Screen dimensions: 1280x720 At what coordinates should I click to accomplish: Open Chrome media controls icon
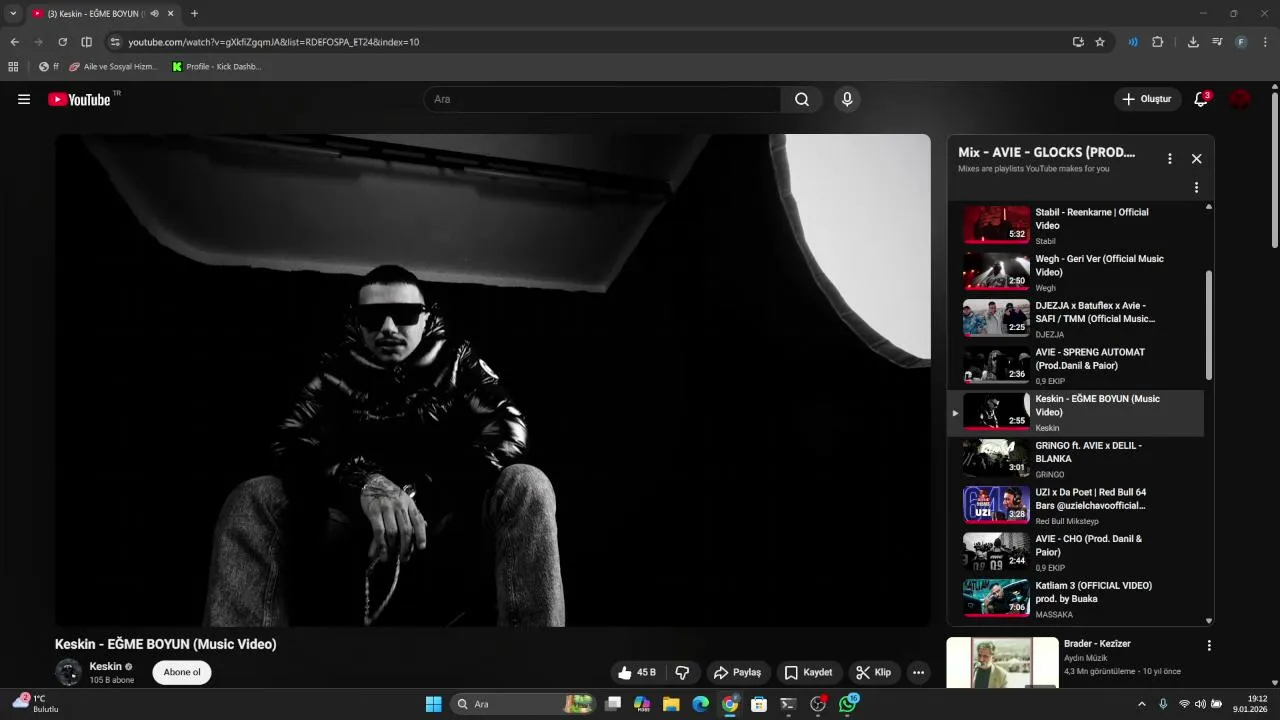[x=1217, y=42]
